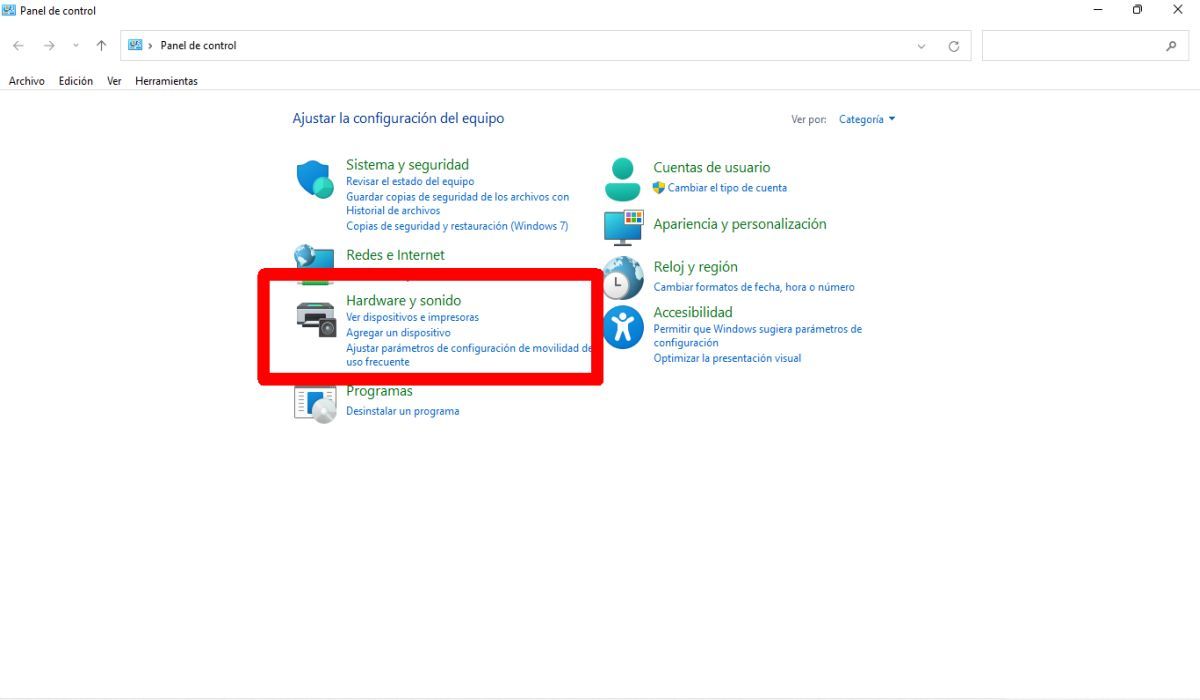Open the Redes e Internet category
The image size is (1200, 700).
(x=395, y=255)
